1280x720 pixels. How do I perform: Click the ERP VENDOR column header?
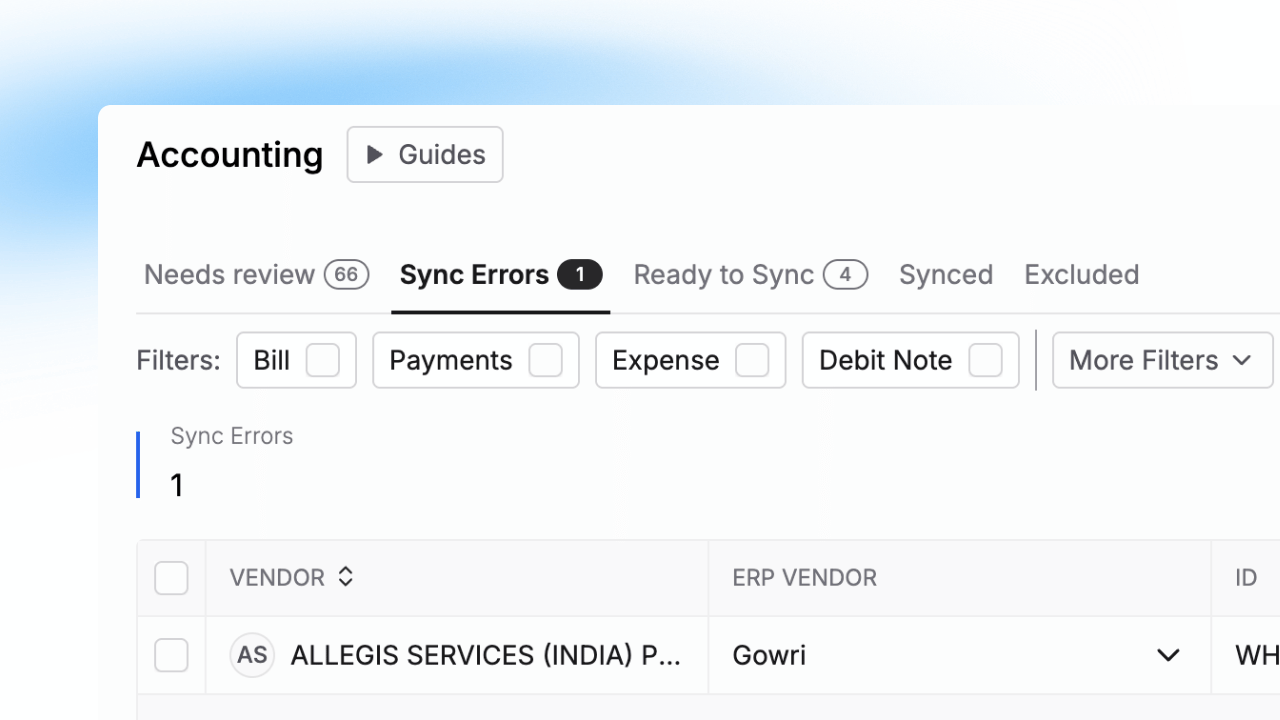pos(804,578)
